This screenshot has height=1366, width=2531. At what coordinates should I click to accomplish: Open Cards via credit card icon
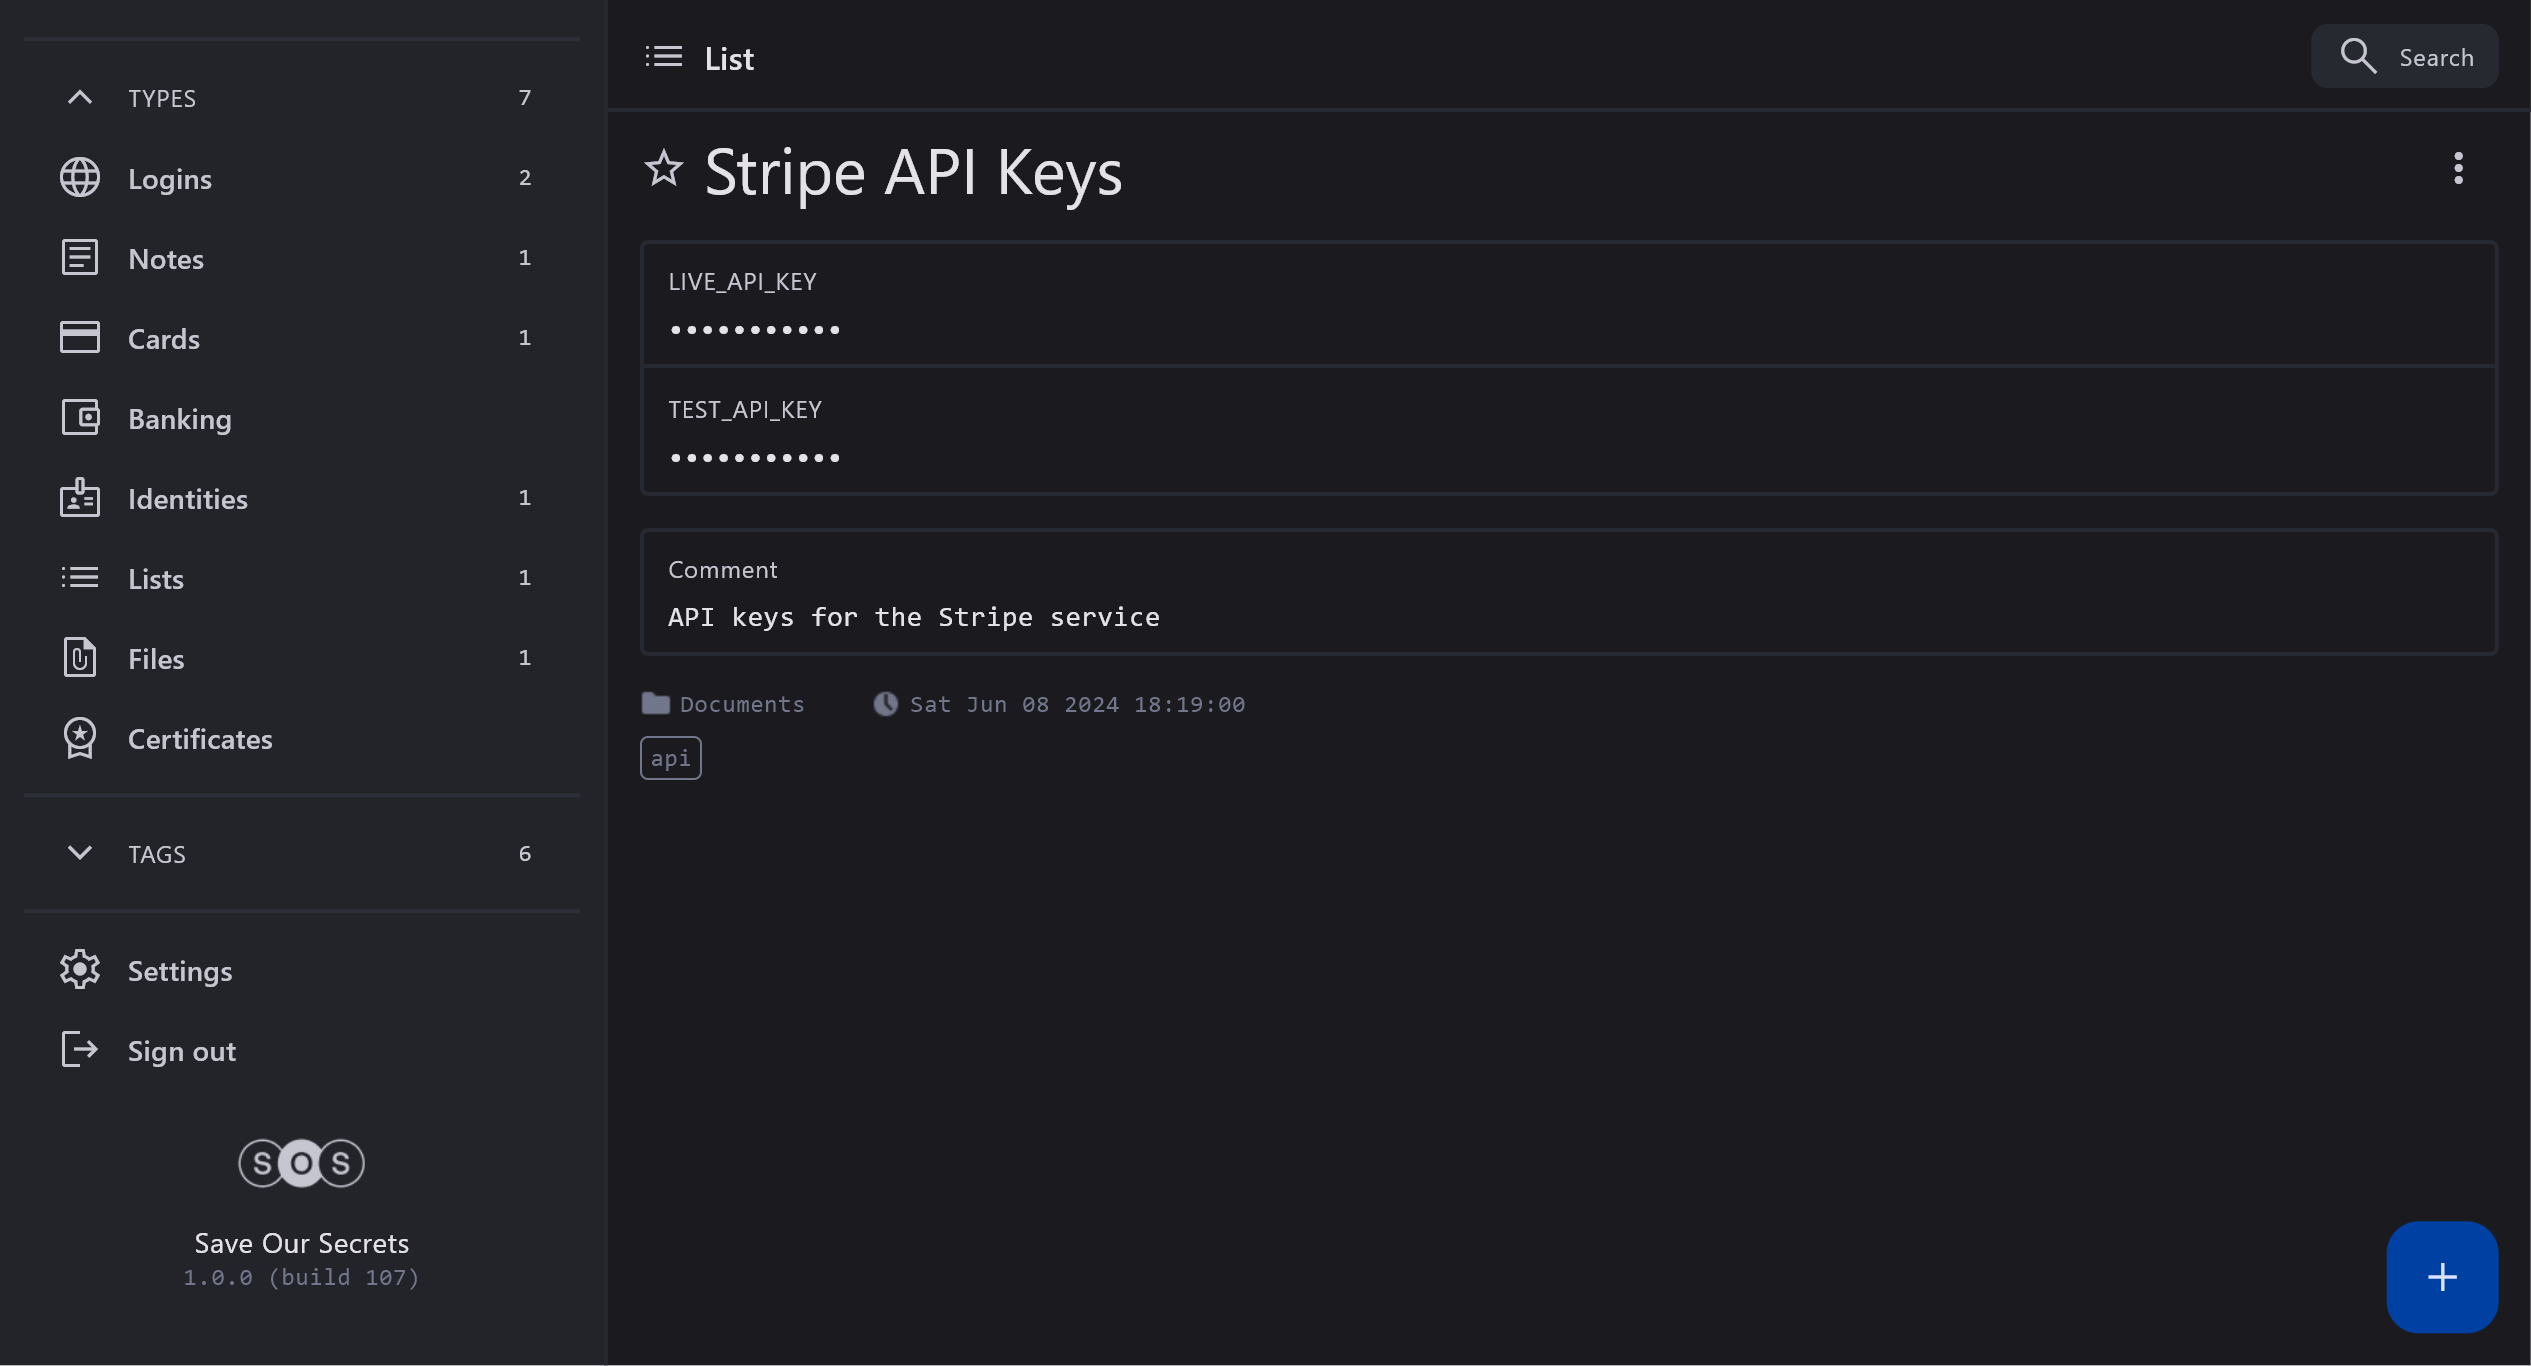(x=80, y=338)
